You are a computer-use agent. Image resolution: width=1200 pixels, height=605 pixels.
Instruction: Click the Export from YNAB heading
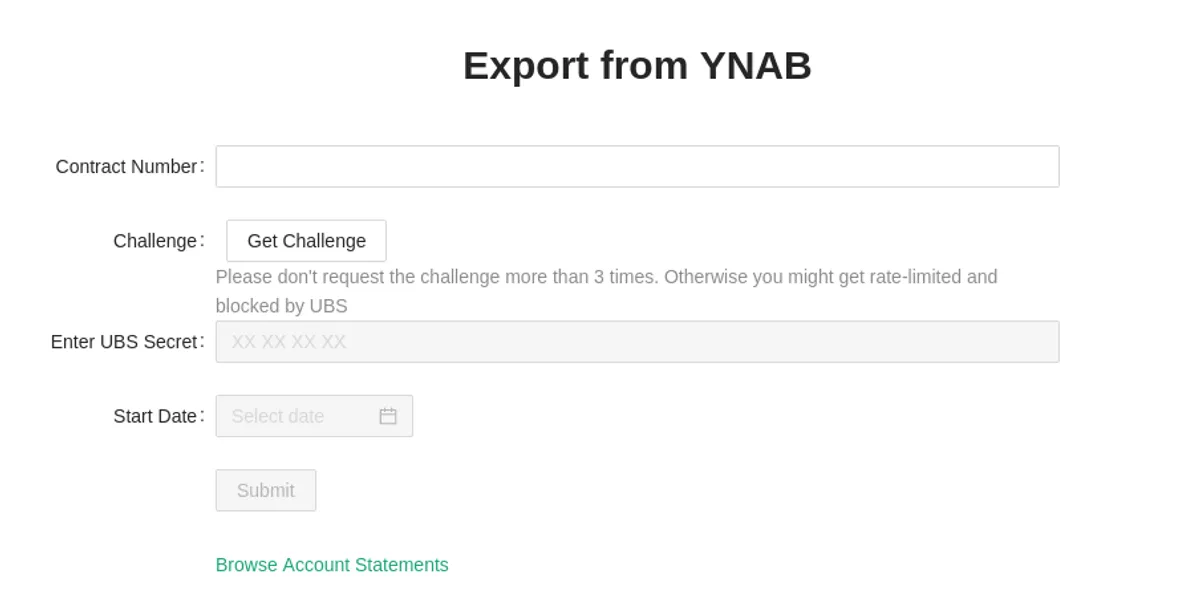[636, 66]
